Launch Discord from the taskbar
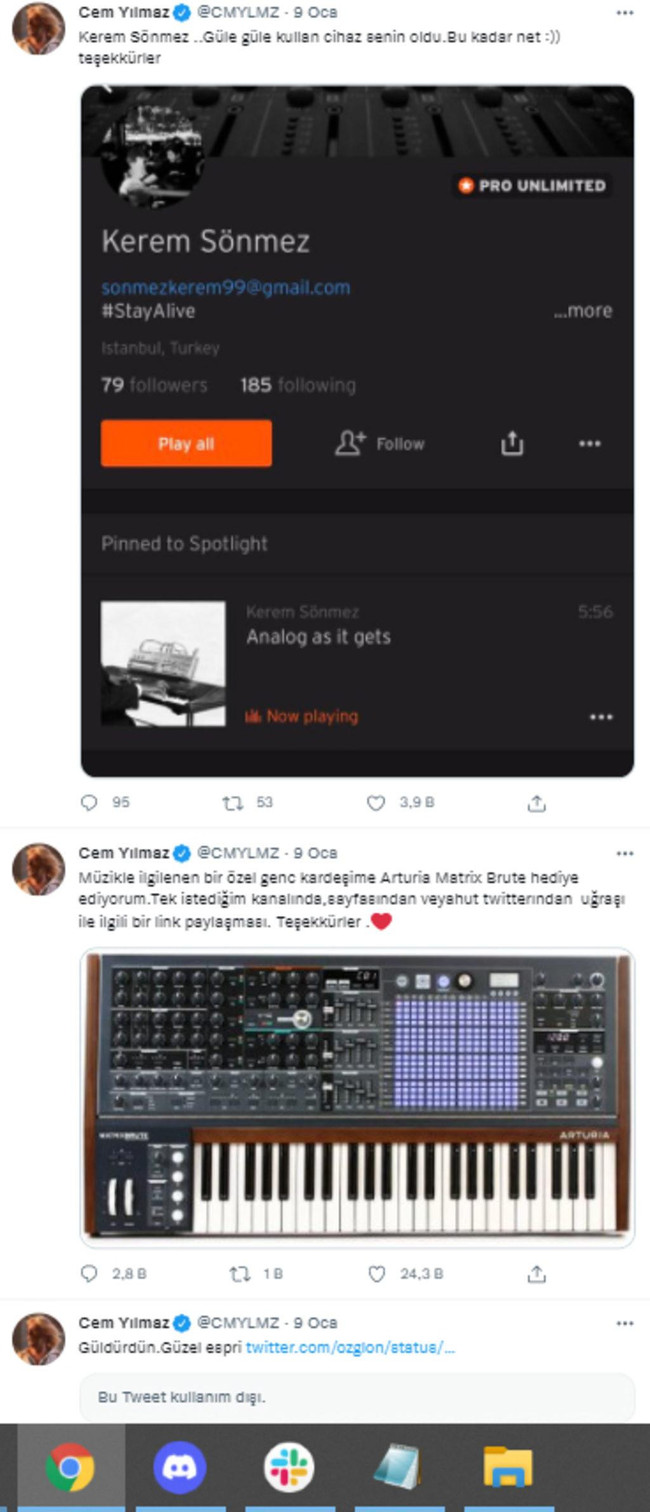Viewport: 650px width, 1512px height. pos(180,1468)
